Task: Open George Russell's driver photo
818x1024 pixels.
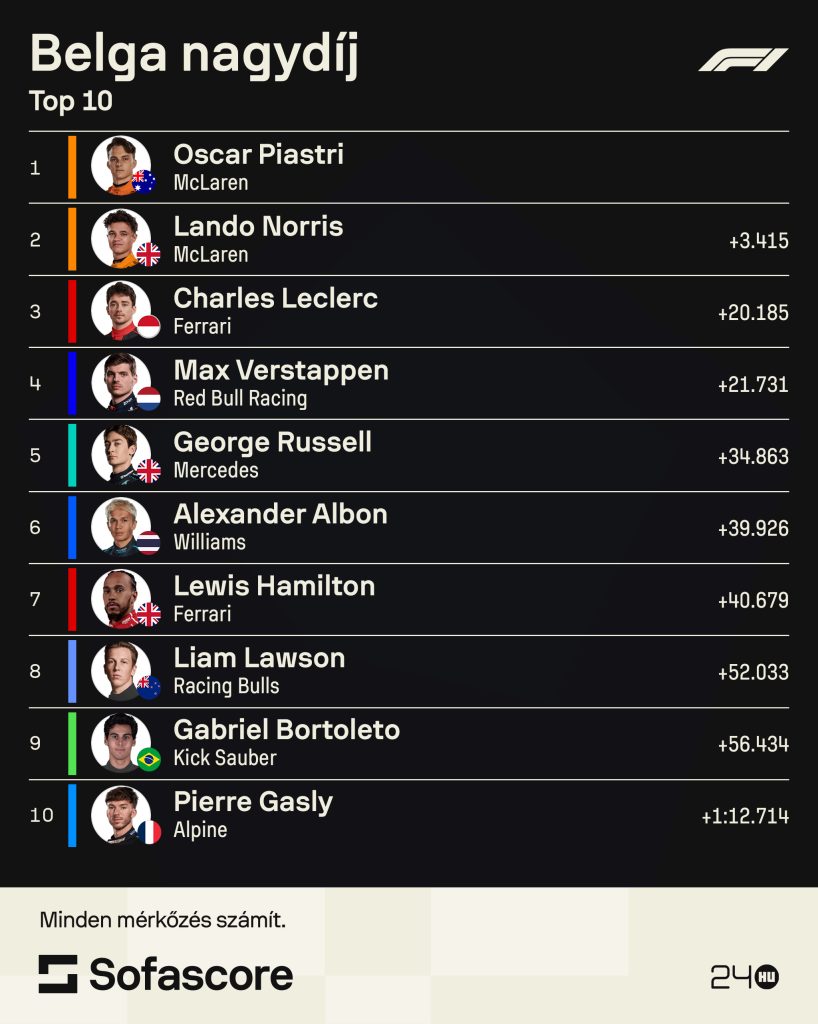Action: [120, 455]
